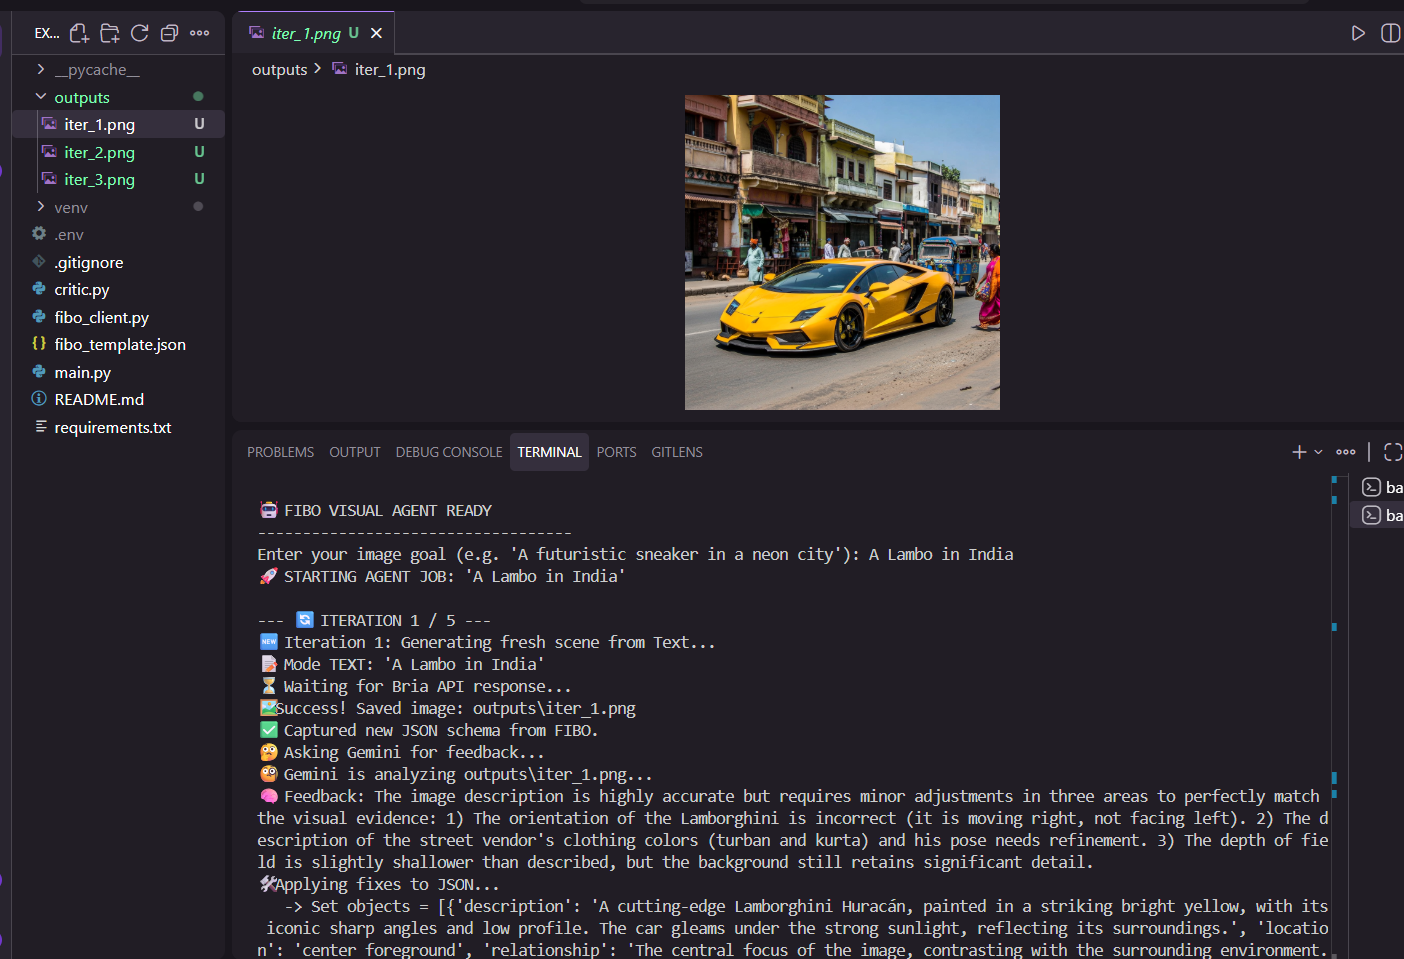
Task: Switch to the PROBLEMS panel tab
Action: (280, 452)
